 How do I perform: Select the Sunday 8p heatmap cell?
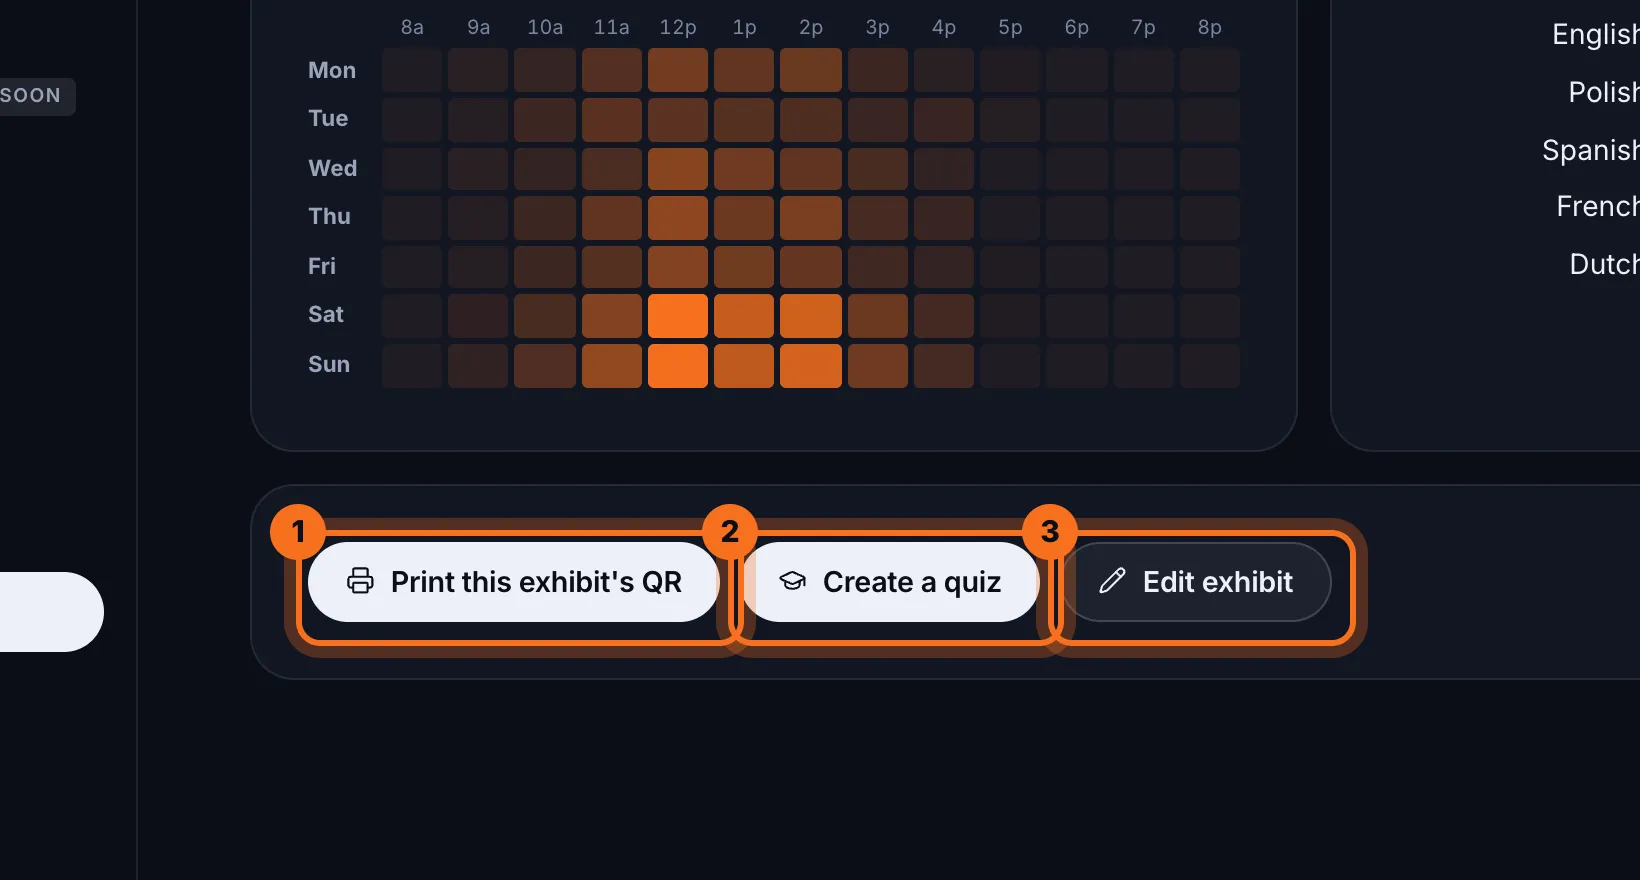[x=1210, y=366]
